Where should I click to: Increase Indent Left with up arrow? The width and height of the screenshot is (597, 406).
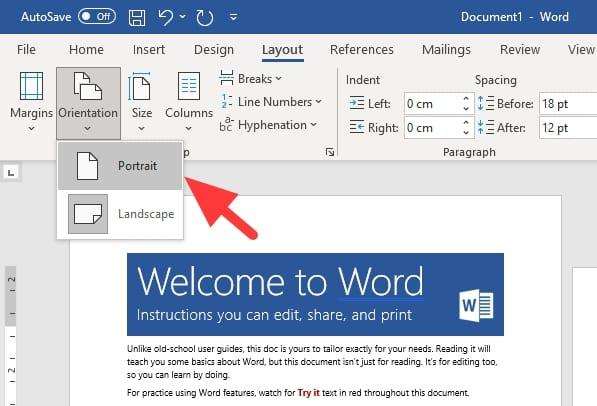(466, 99)
